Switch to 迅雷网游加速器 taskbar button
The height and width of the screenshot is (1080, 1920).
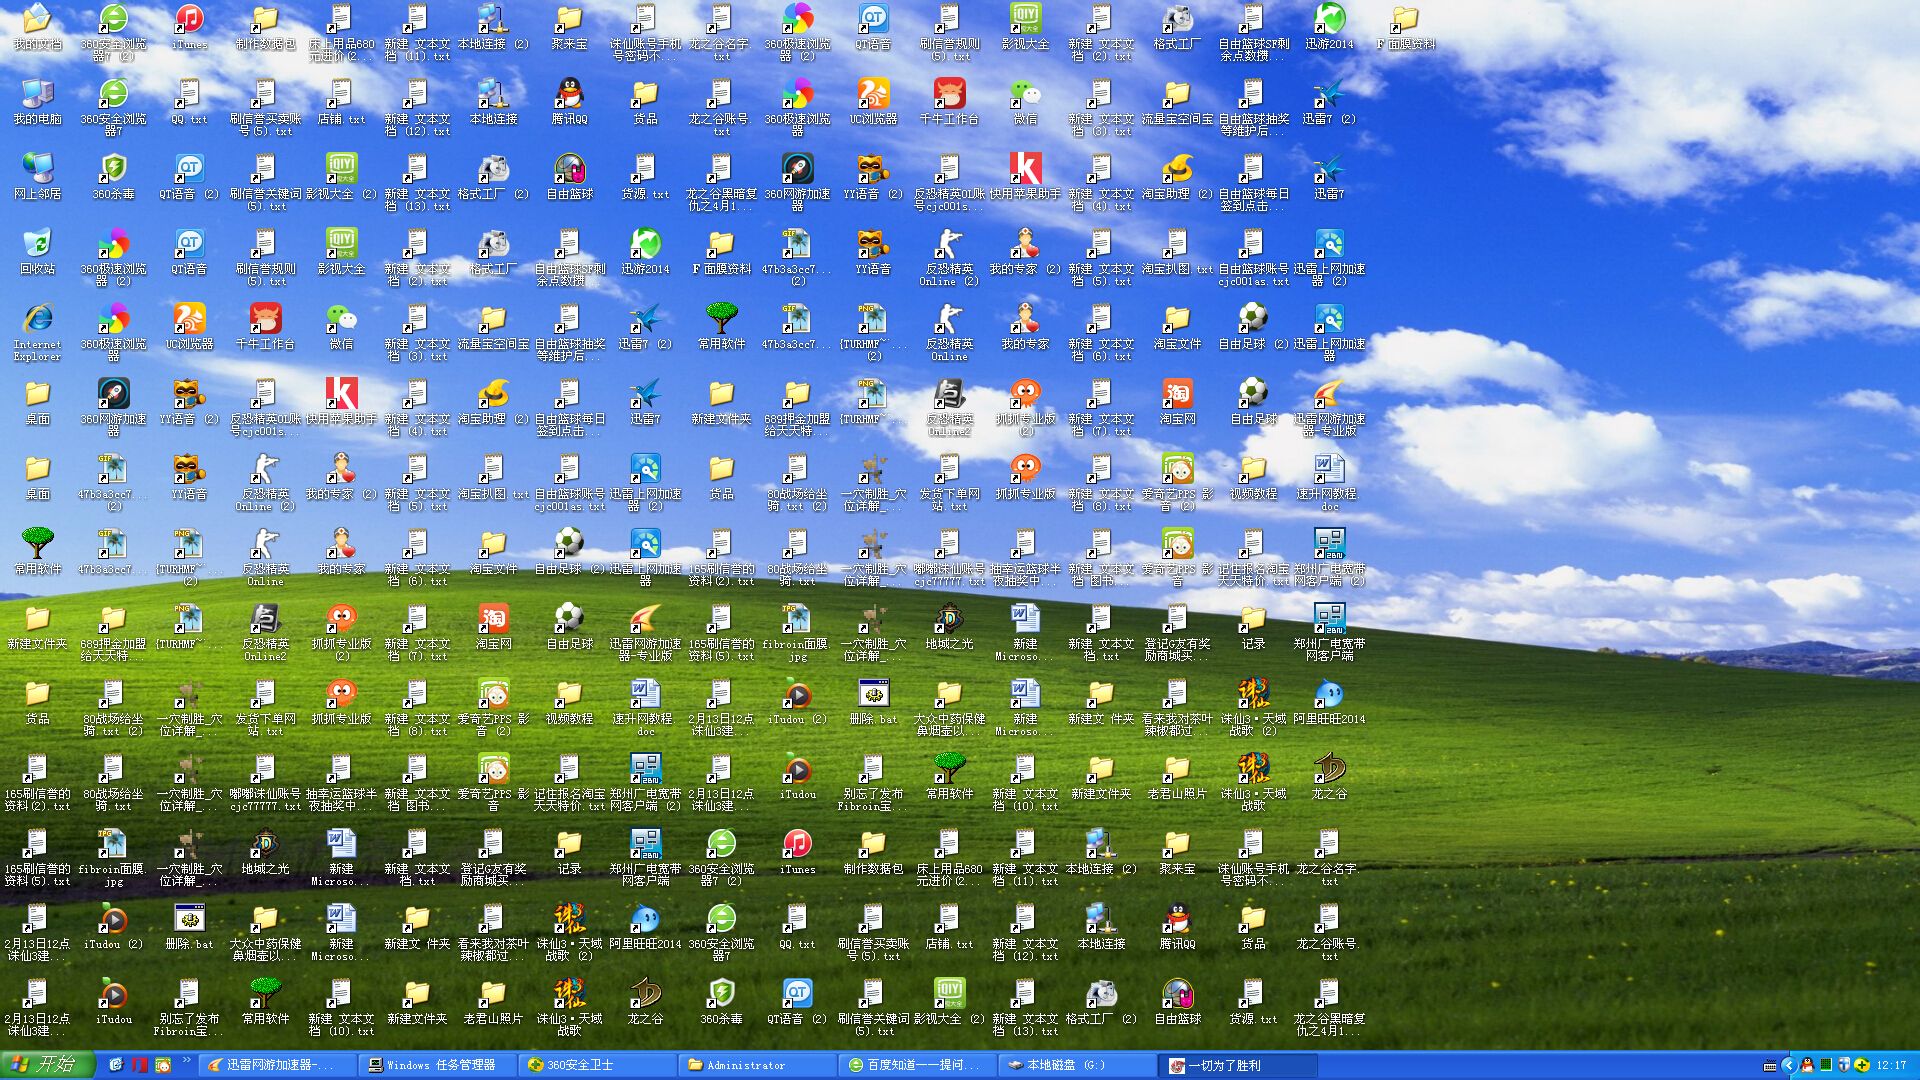pos(280,1065)
